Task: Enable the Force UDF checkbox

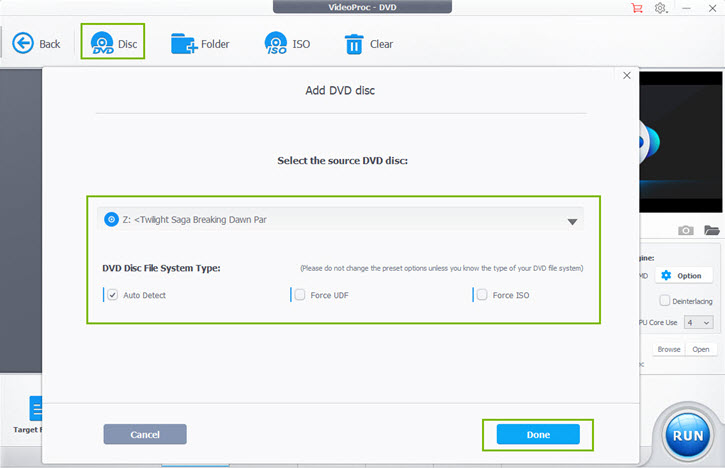Action: (300, 295)
